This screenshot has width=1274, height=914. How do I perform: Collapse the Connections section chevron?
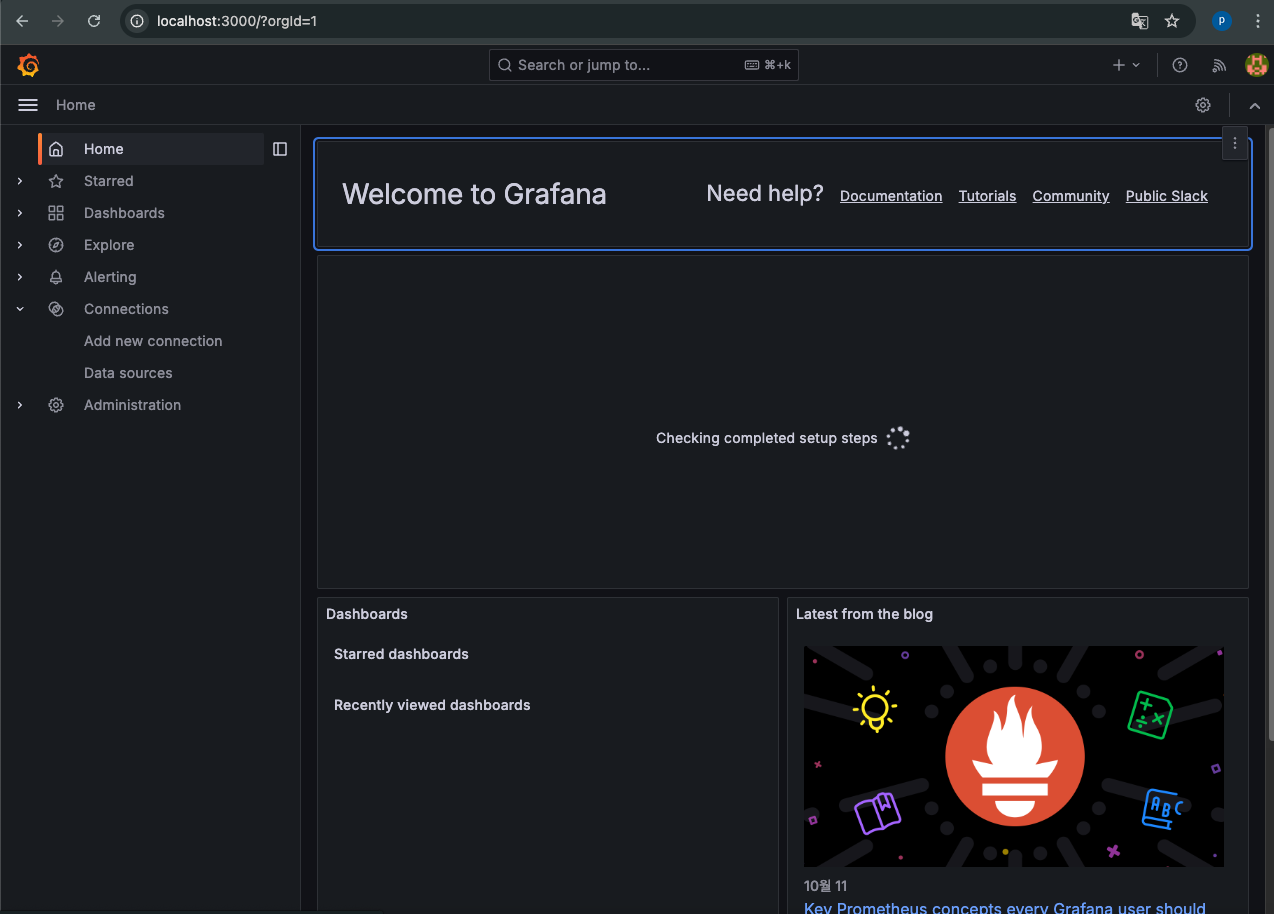20,309
